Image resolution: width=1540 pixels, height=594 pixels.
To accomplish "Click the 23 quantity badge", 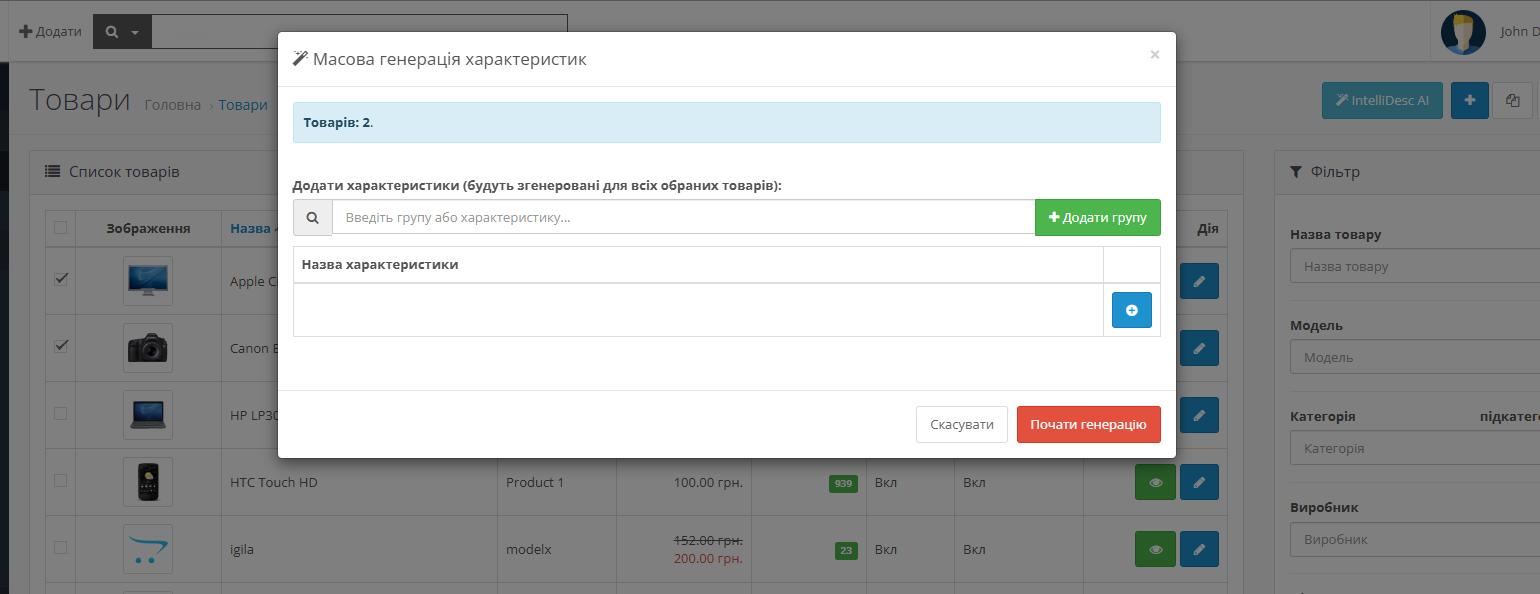I will 846,551.
